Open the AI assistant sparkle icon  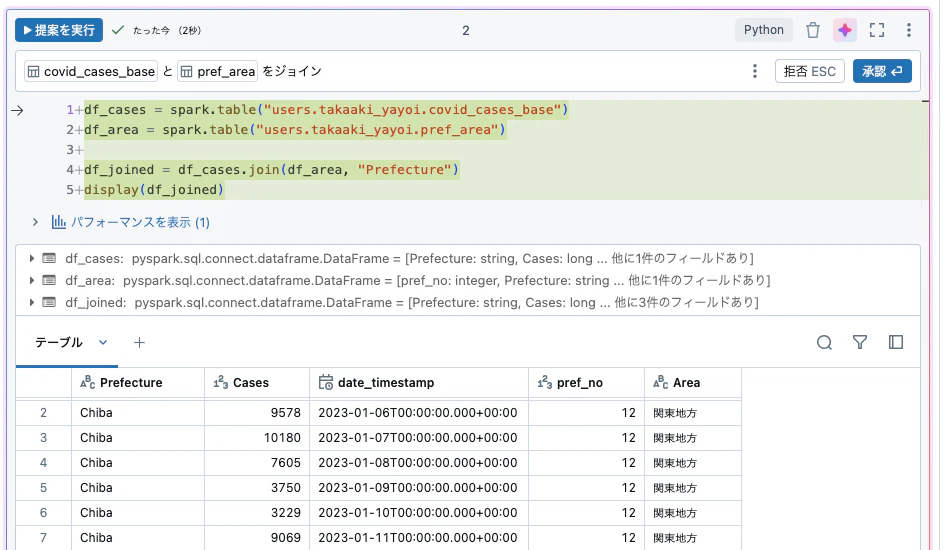pos(845,30)
